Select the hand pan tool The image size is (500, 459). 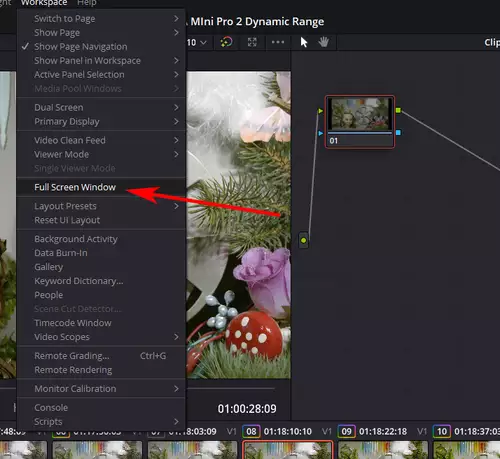[x=323, y=42]
